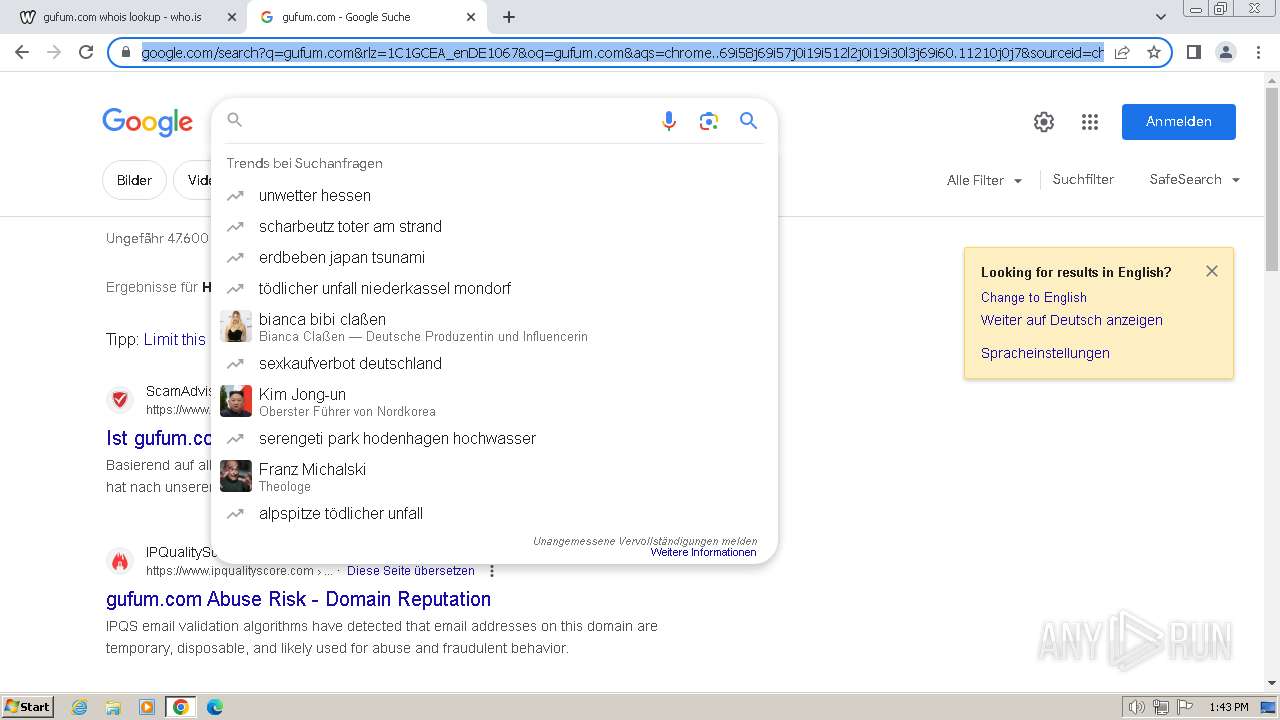The height and width of the screenshot is (720, 1280).
Task: Expand the SafeSearch dropdown
Action: pos(1194,180)
